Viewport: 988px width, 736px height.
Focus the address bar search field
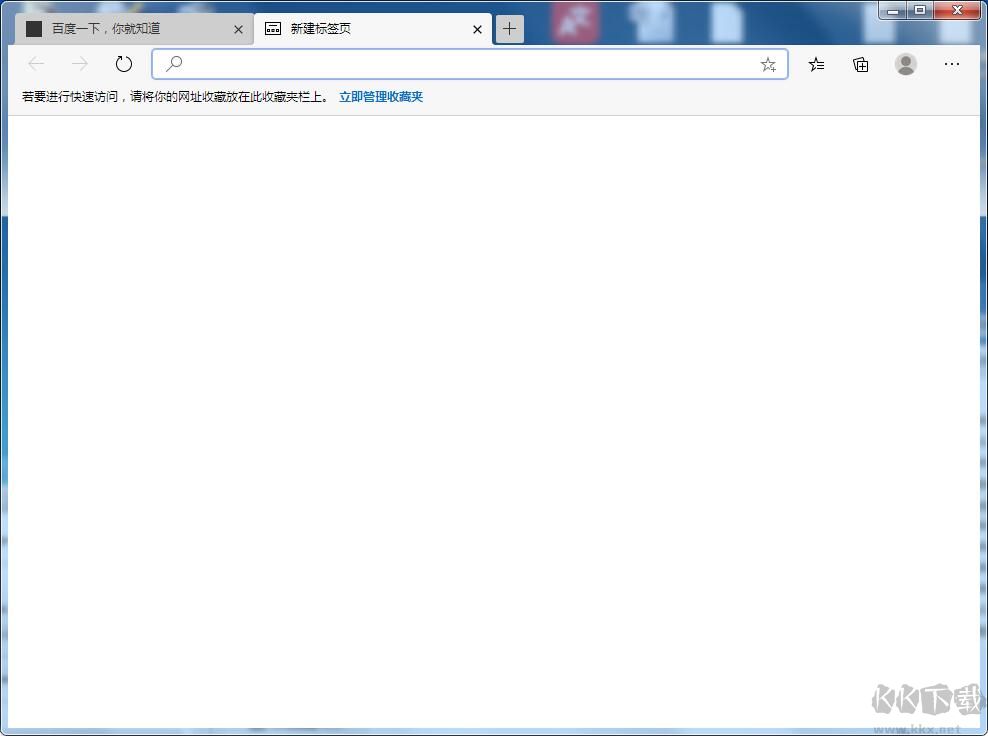(x=469, y=64)
